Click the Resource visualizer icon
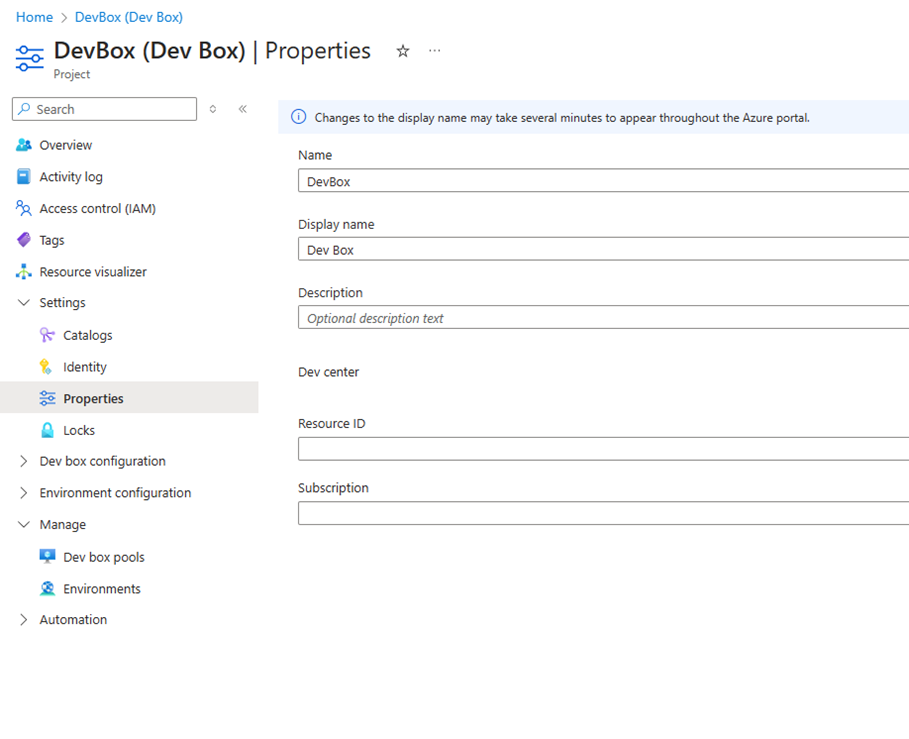909x739 pixels. pos(24,271)
